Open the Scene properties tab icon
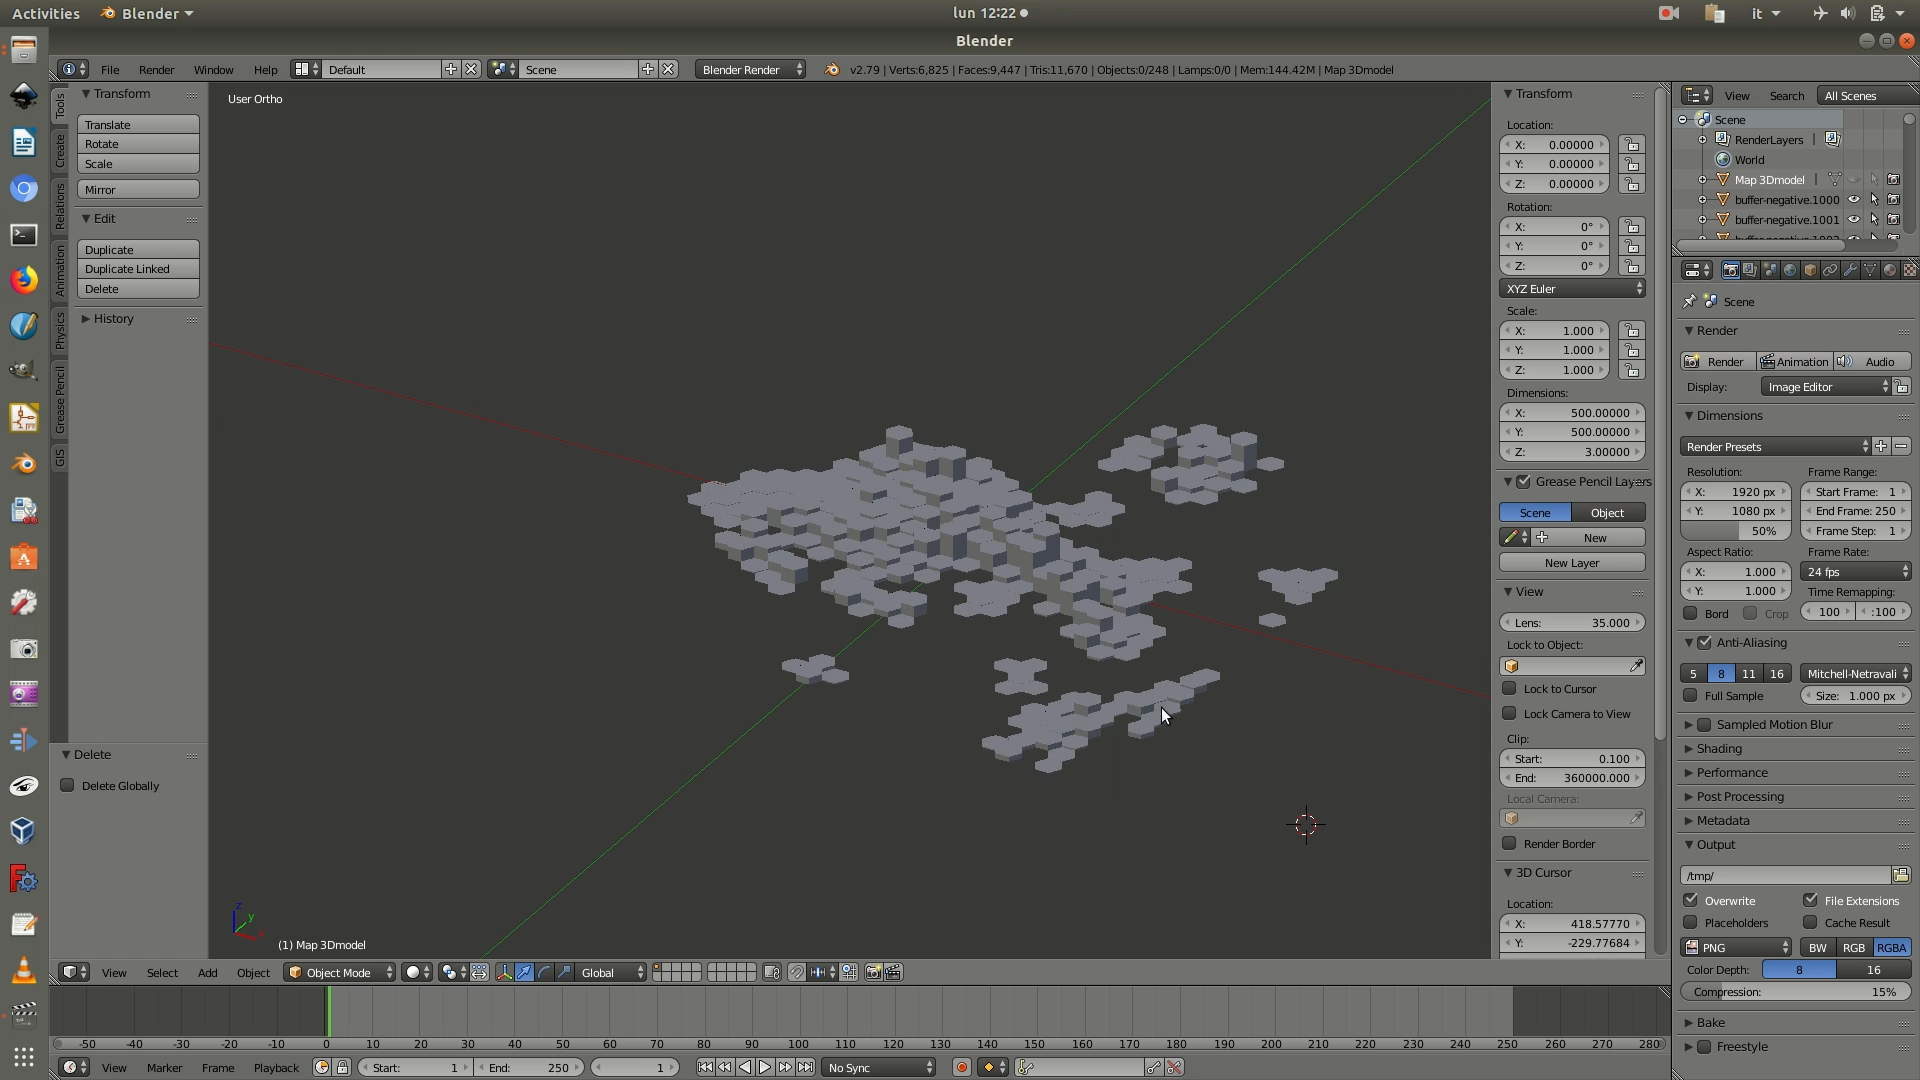 click(1770, 270)
